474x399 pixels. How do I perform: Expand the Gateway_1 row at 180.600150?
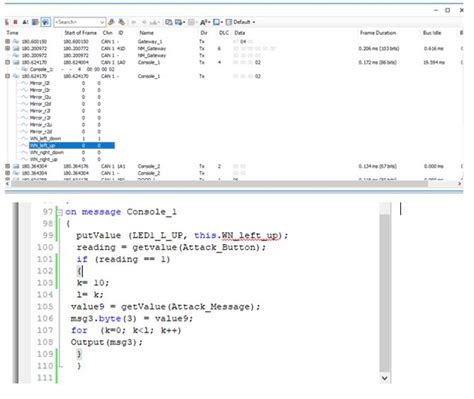[8, 42]
